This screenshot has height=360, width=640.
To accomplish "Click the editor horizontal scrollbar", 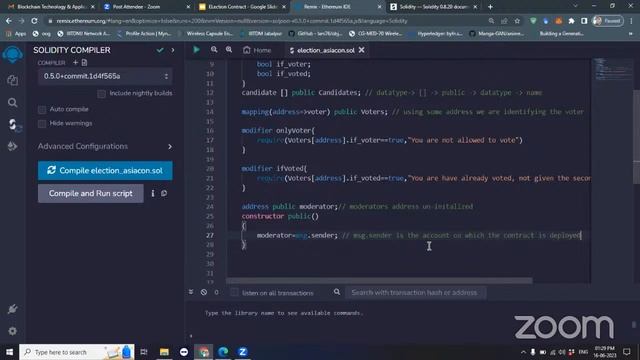I will click(379, 281).
